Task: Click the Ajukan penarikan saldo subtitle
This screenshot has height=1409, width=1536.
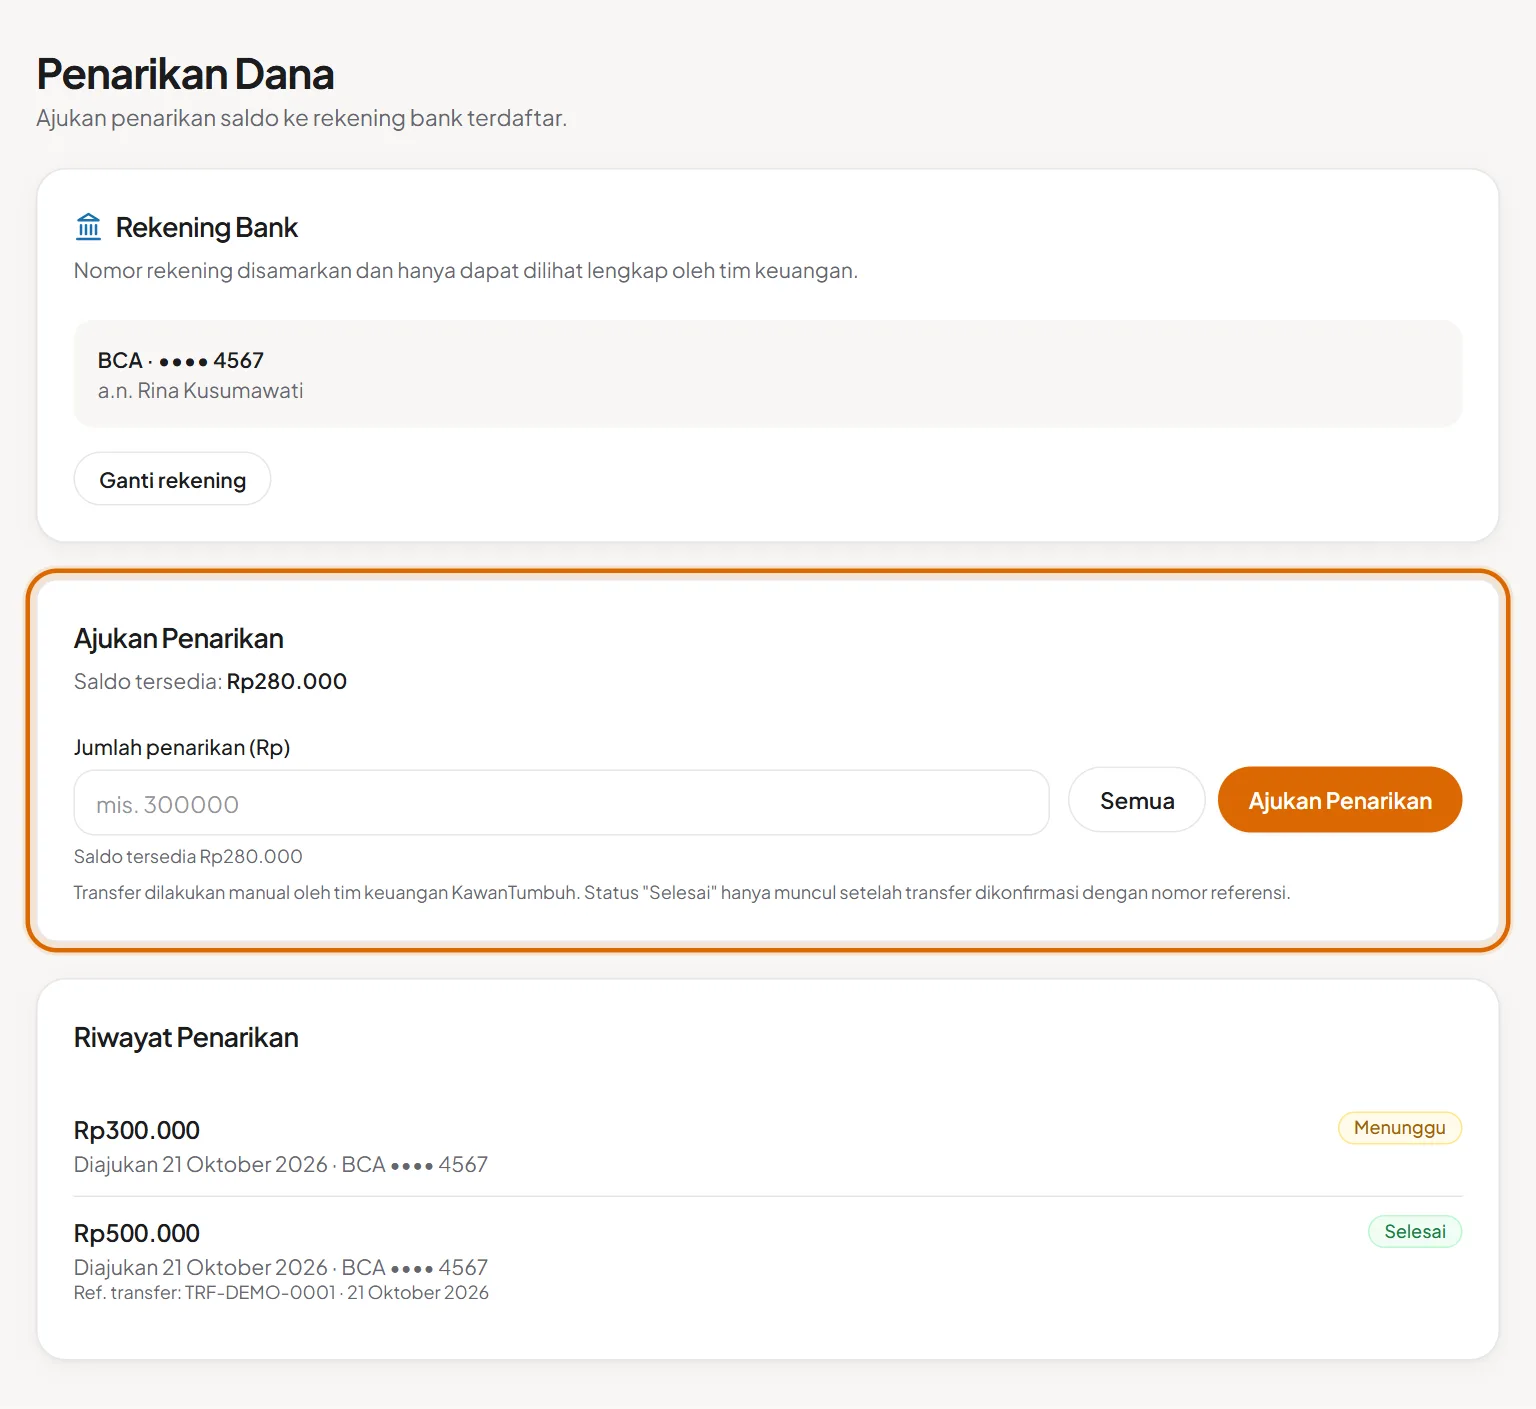Action: click(302, 118)
